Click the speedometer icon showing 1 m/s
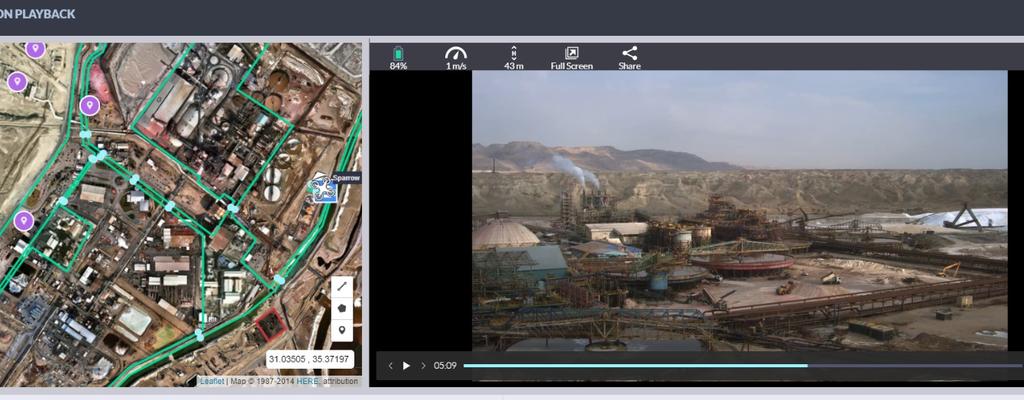 456,54
